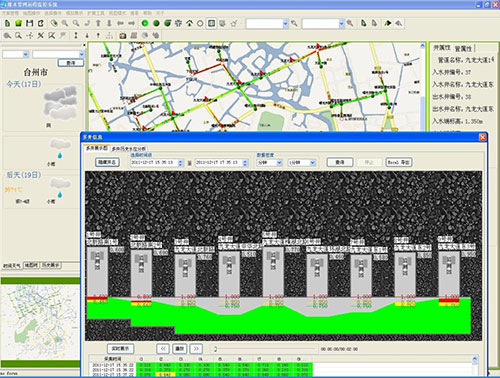Screen dimensions: 500x378
Task: Click the up arrow pan icon
Action: 98,23
